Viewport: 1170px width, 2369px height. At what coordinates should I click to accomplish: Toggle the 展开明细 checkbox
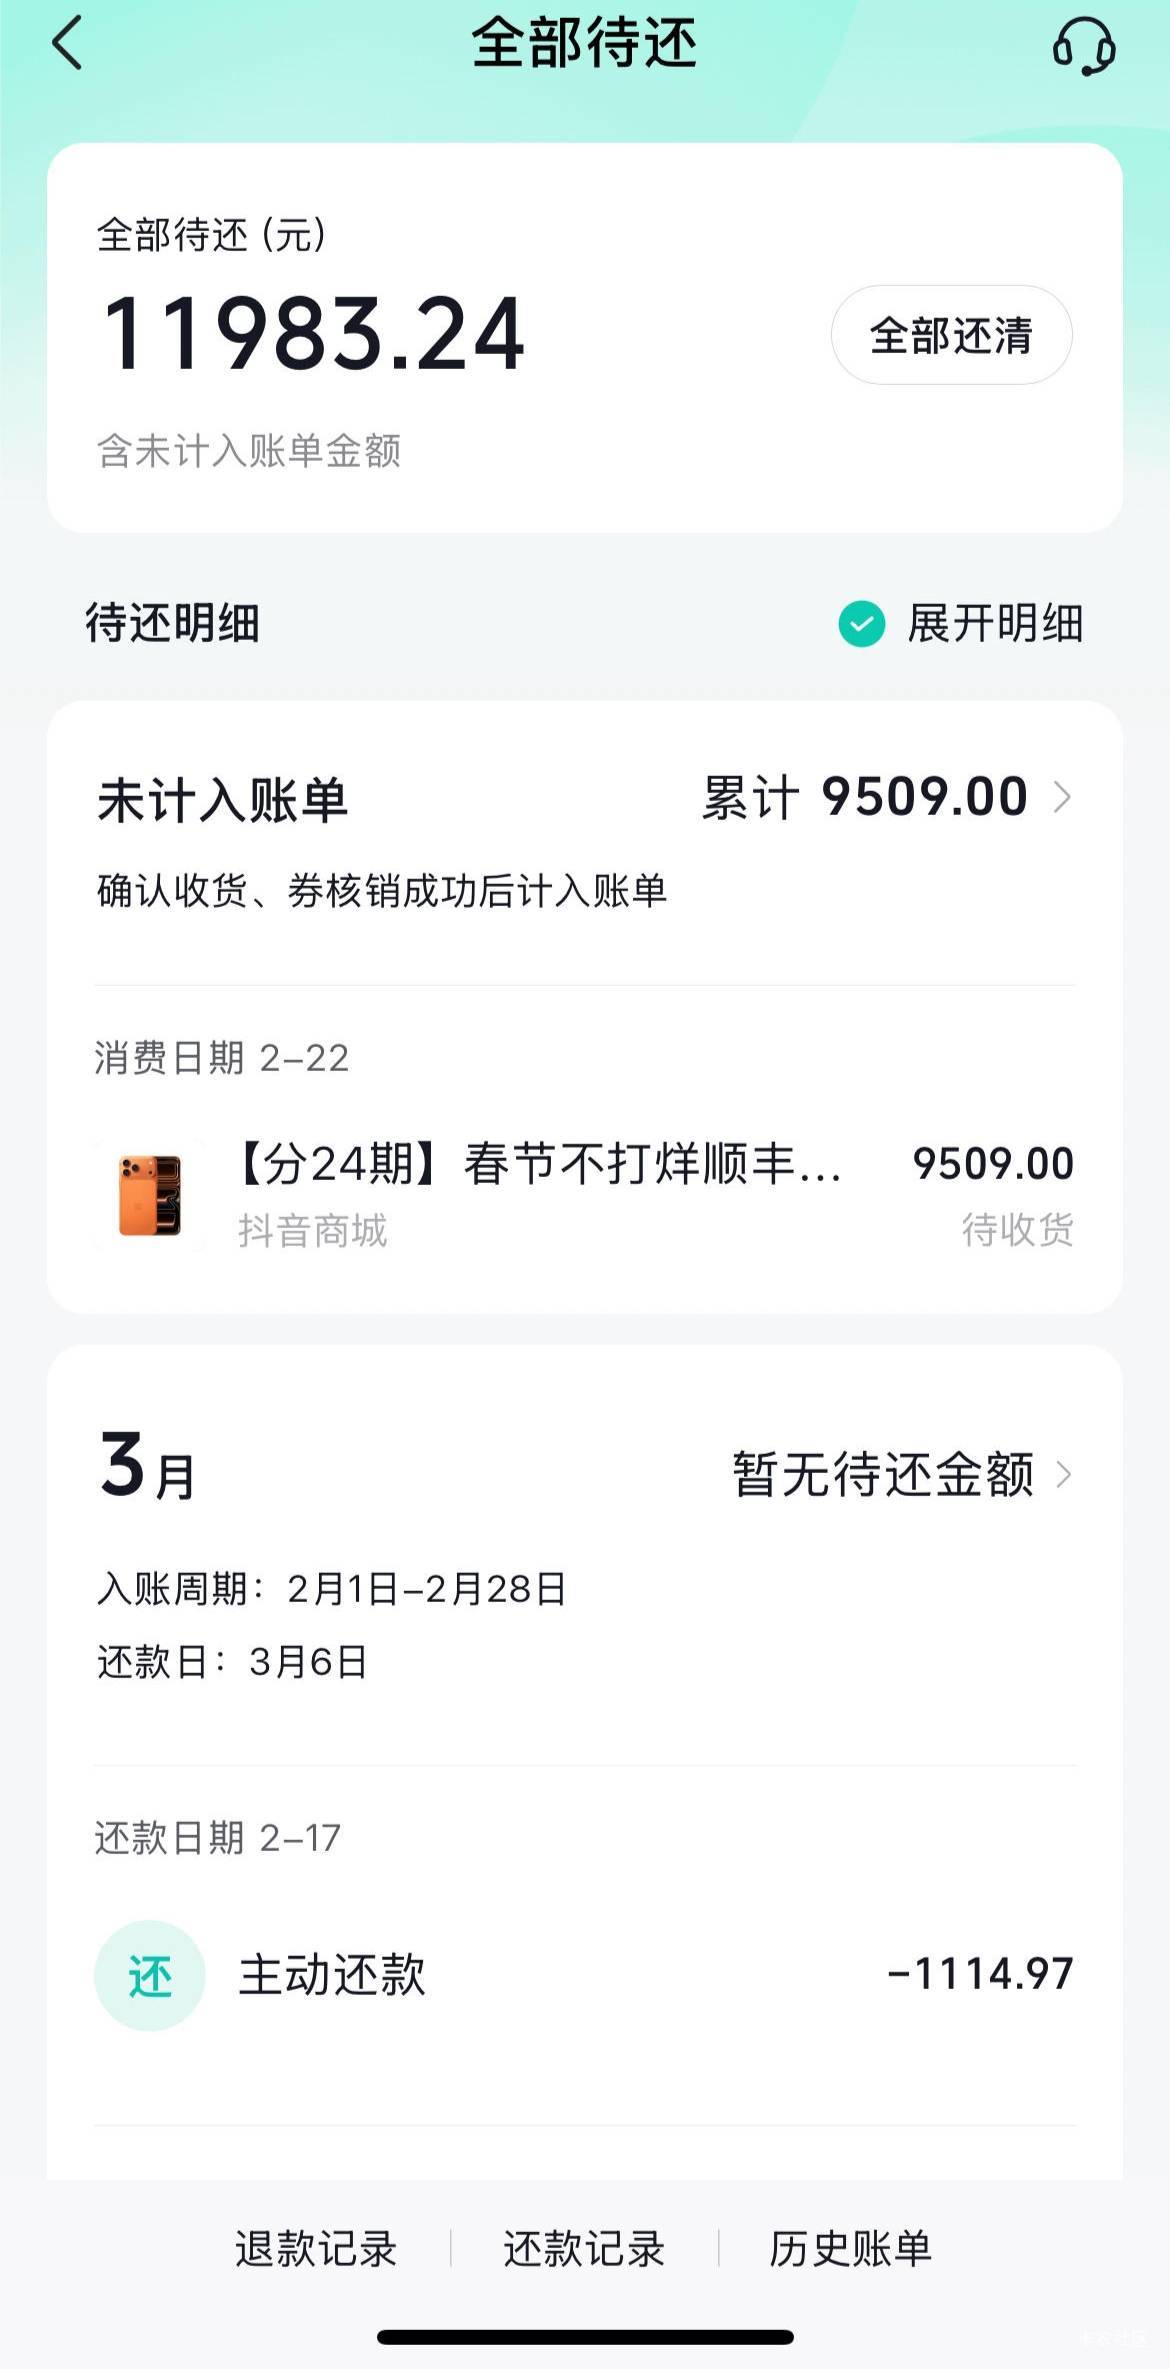tap(862, 624)
